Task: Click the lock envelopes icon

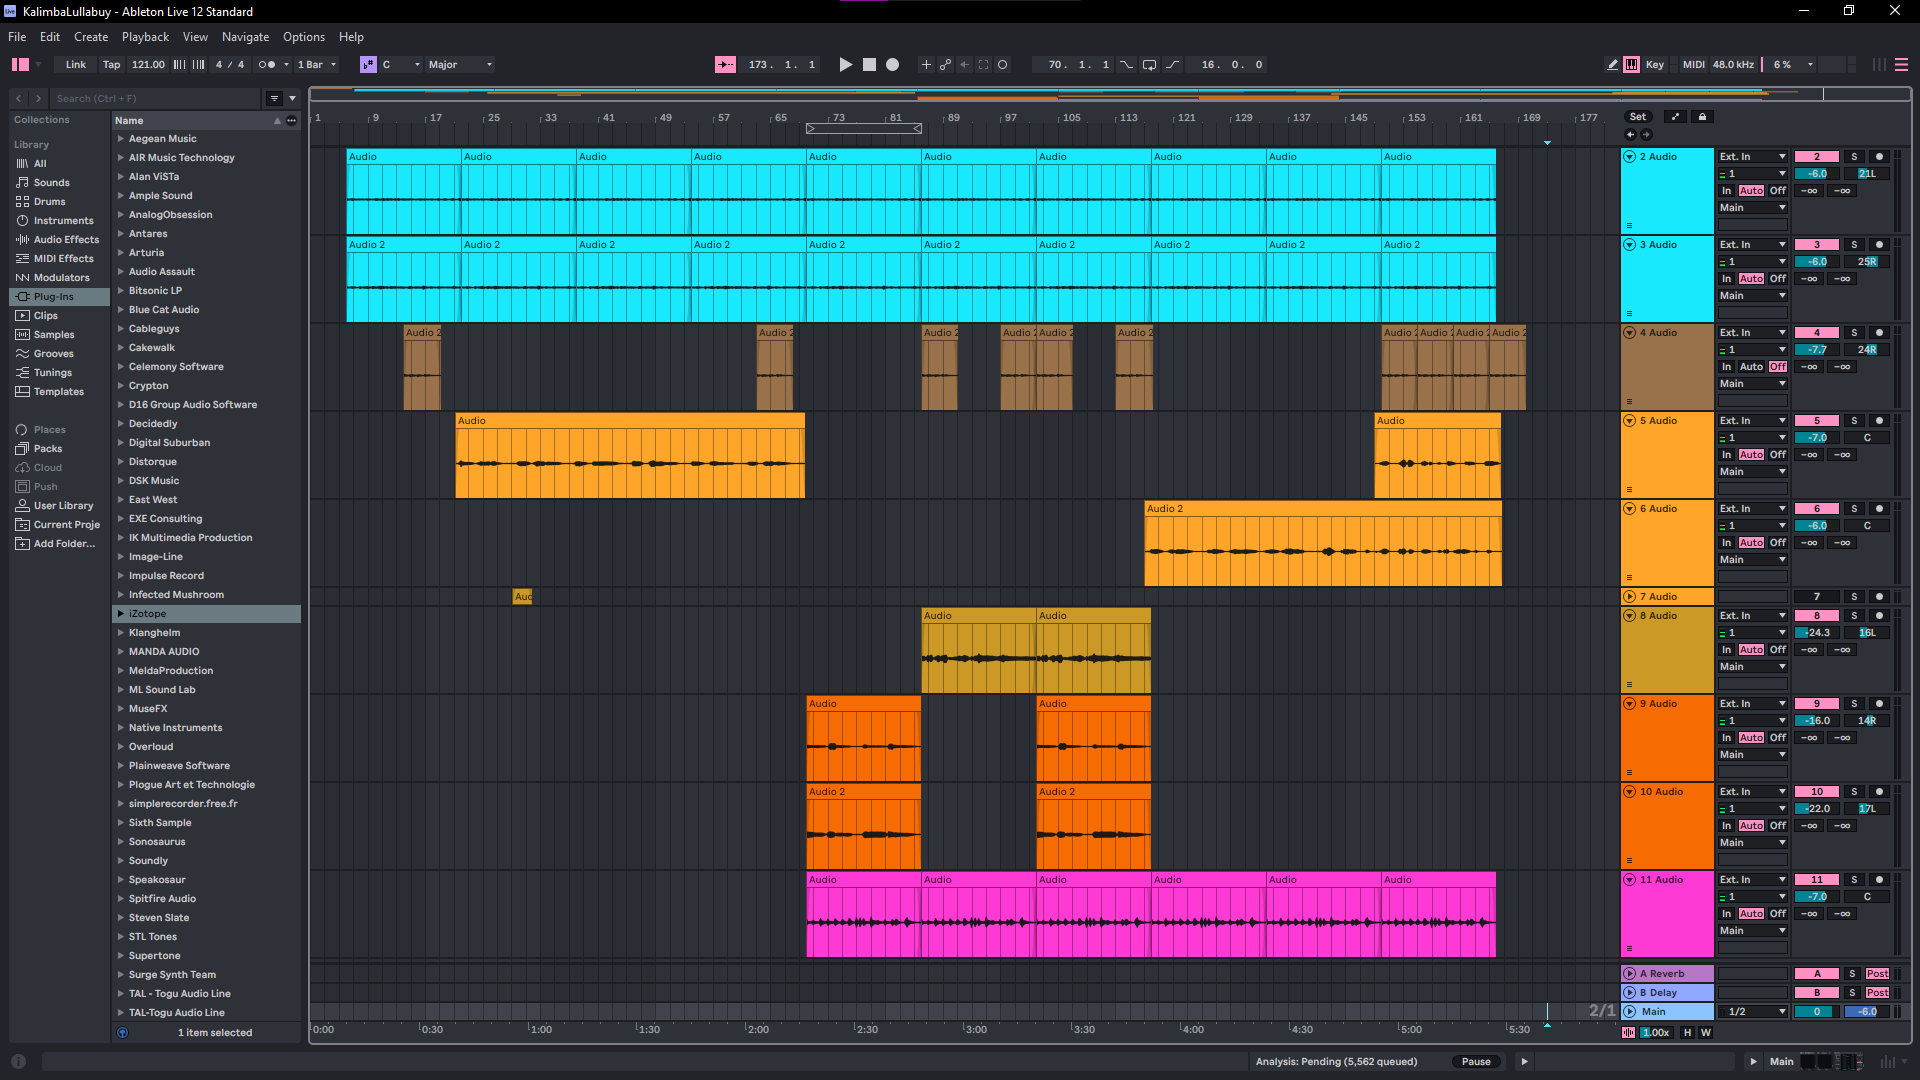Action: click(1702, 117)
